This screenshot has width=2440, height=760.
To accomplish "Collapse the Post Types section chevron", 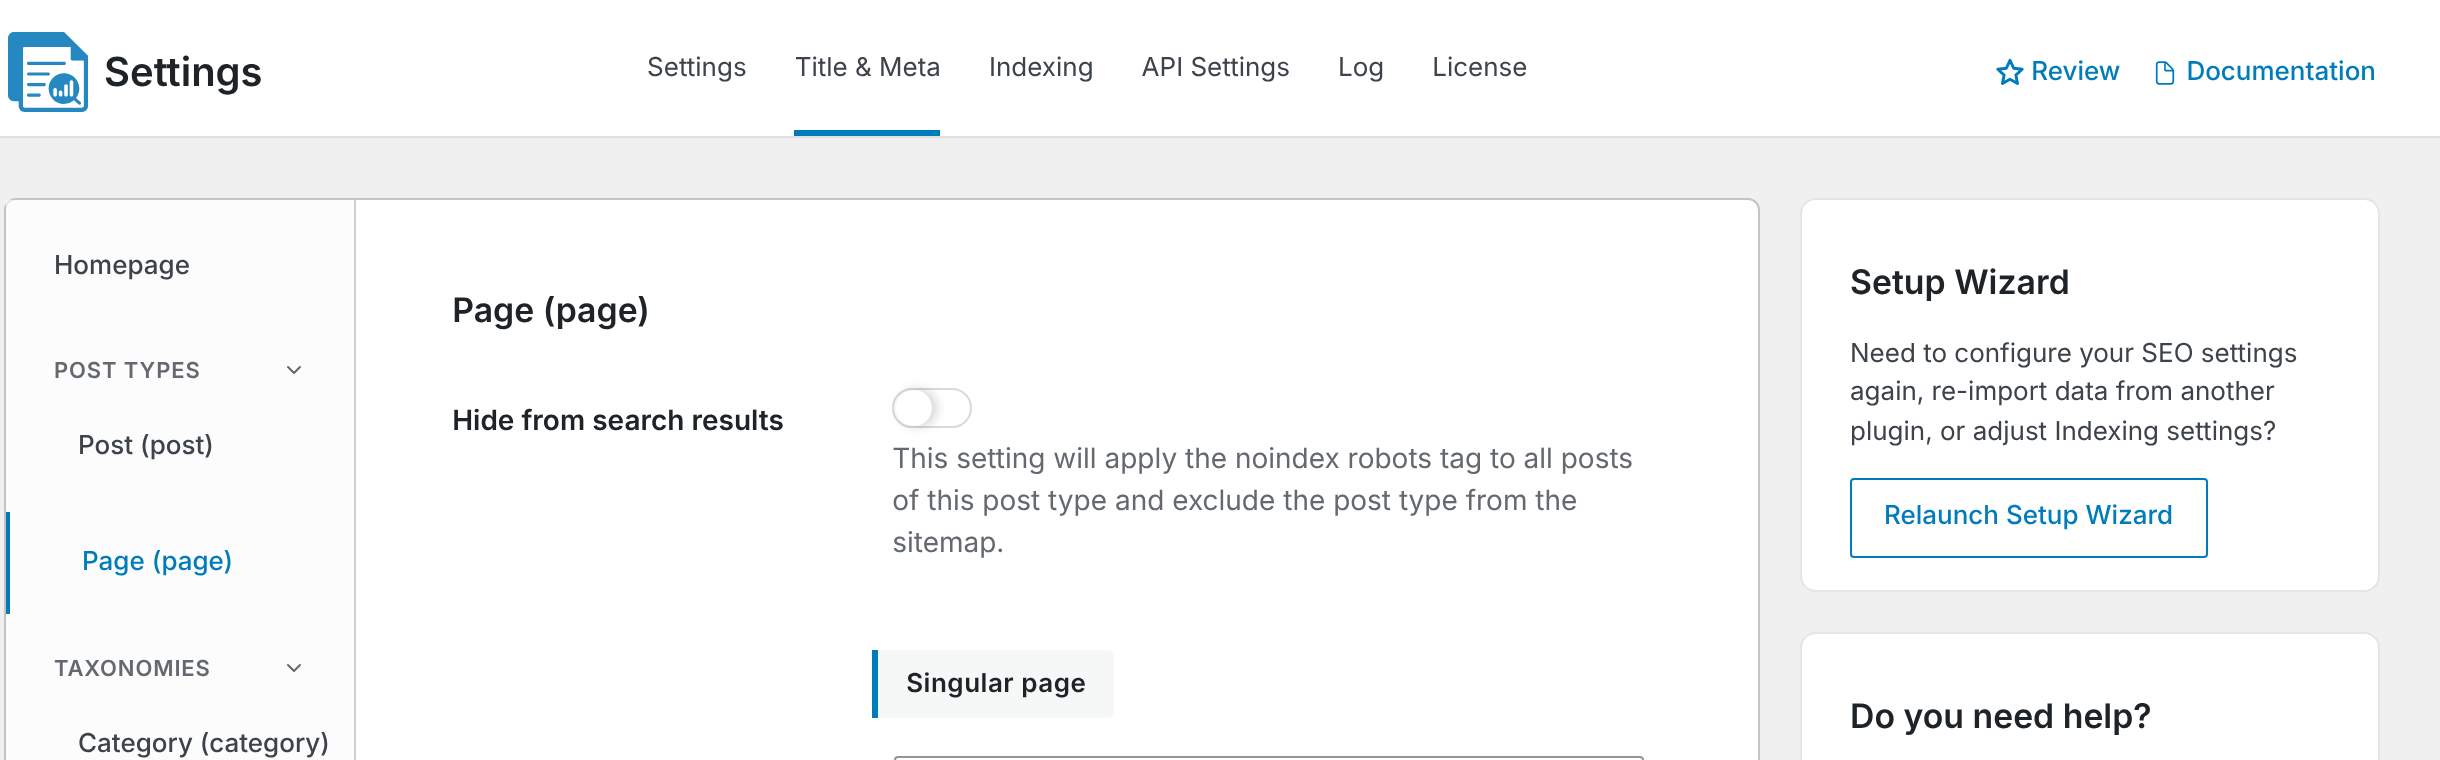I will [x=294, y=370].
